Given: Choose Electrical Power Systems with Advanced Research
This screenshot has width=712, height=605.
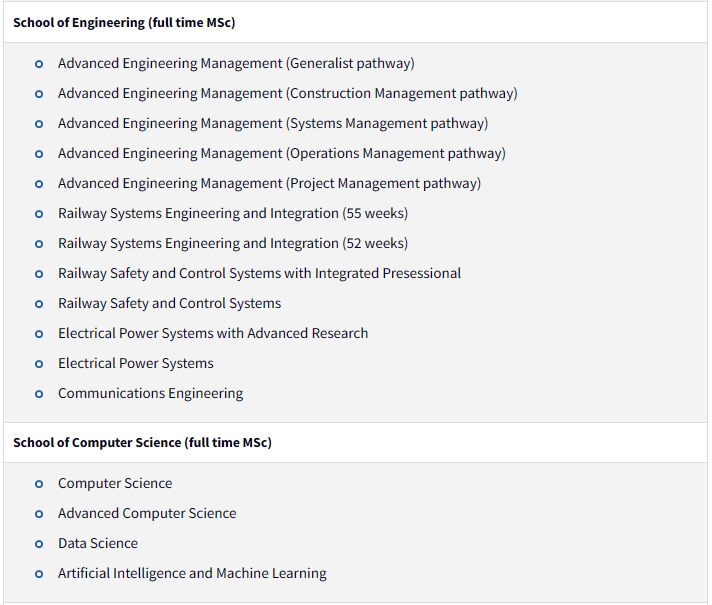Looking at the screenshot, I should [213, 333].
